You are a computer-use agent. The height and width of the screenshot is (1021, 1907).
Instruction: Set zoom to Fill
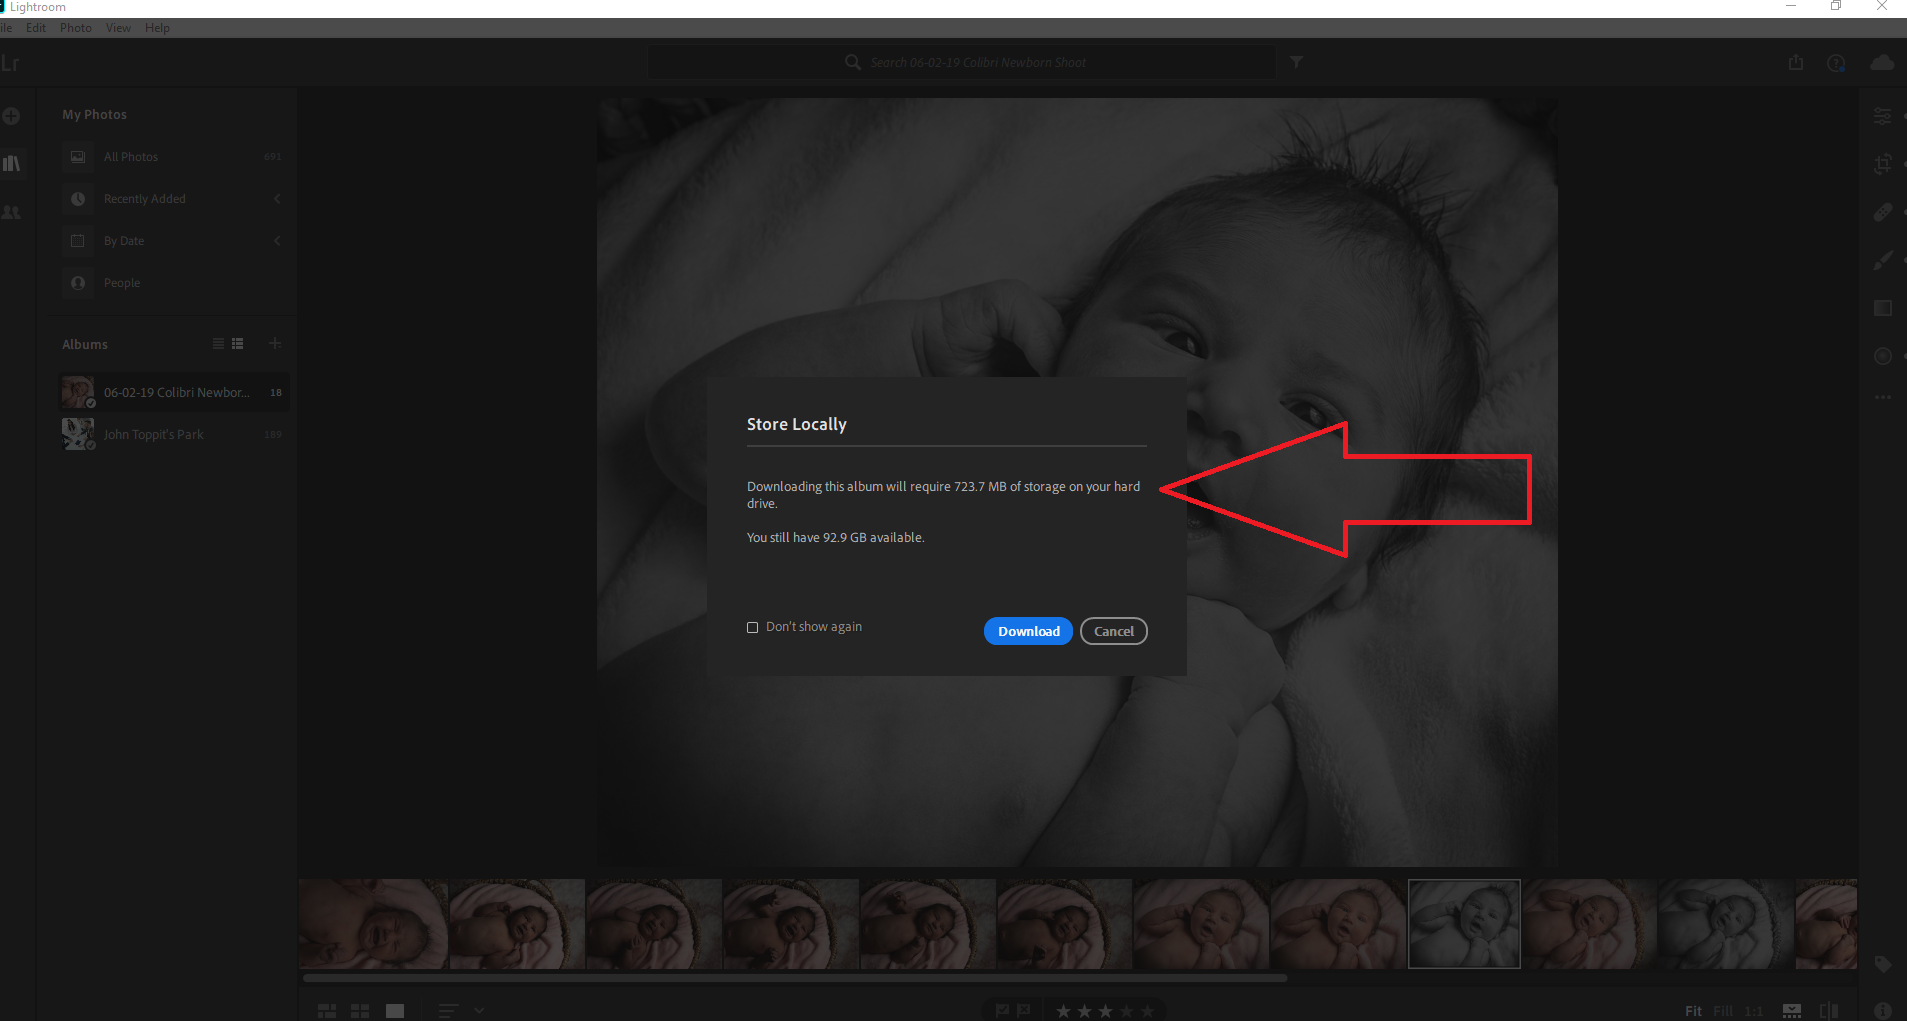point(1723,1011)
